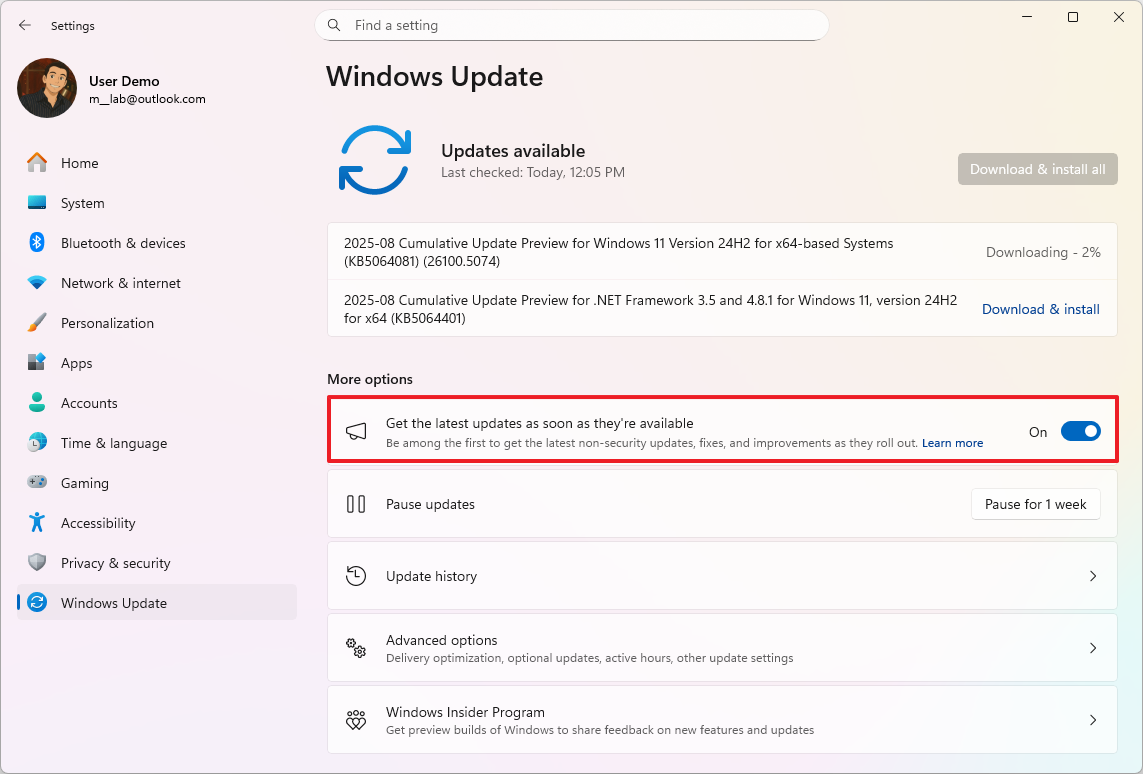Viewport: 1143px width, 774px height.
Task: Expand the Update history row chevron
Action: click(1092, 576)
